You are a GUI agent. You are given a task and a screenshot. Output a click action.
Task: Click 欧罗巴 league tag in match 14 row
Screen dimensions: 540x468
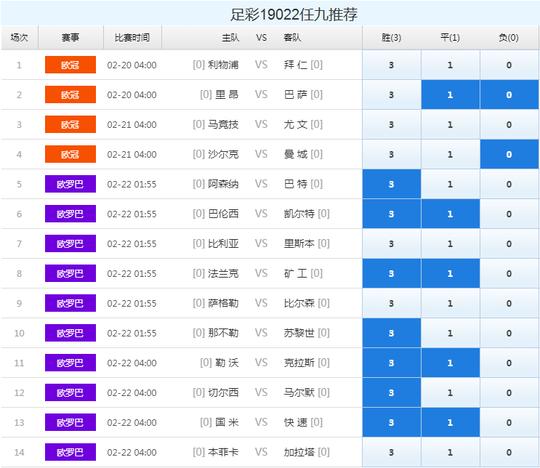pyautogui.click(x=70, y=452)
